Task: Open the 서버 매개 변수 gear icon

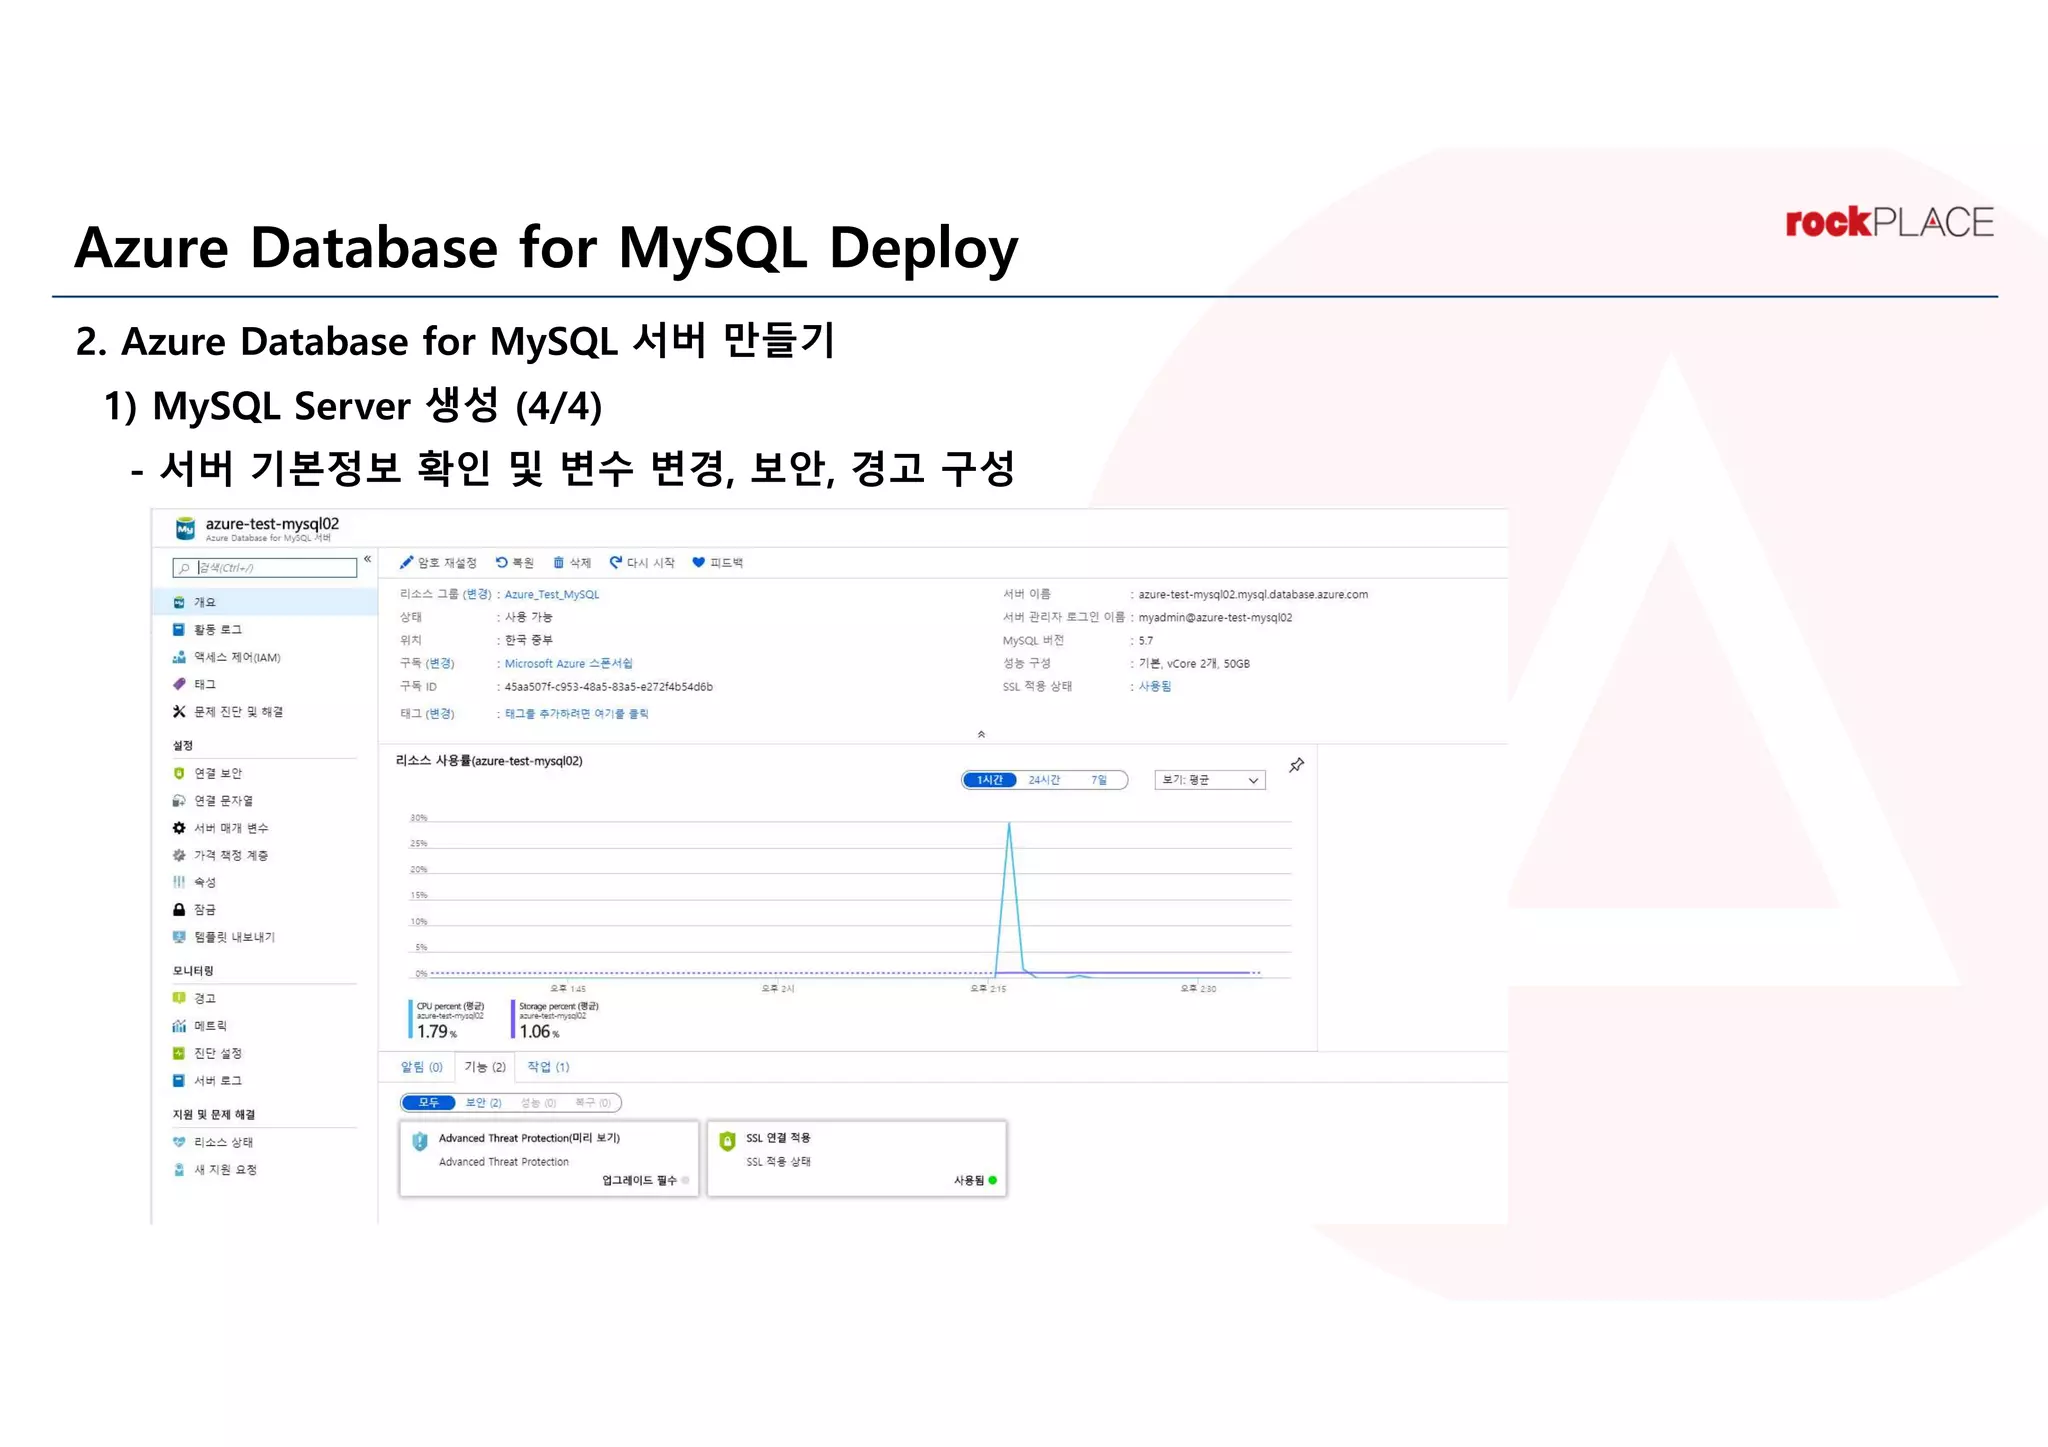Action: (x=179, y=828)
